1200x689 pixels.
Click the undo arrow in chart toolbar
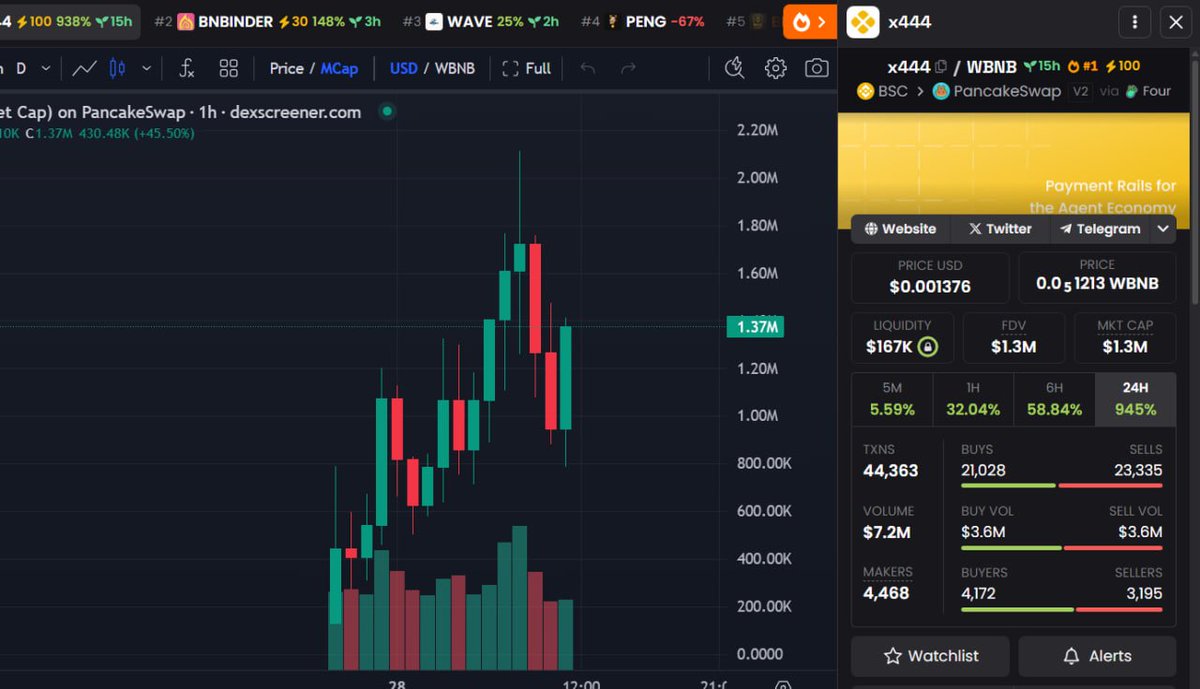click(588, 68)
